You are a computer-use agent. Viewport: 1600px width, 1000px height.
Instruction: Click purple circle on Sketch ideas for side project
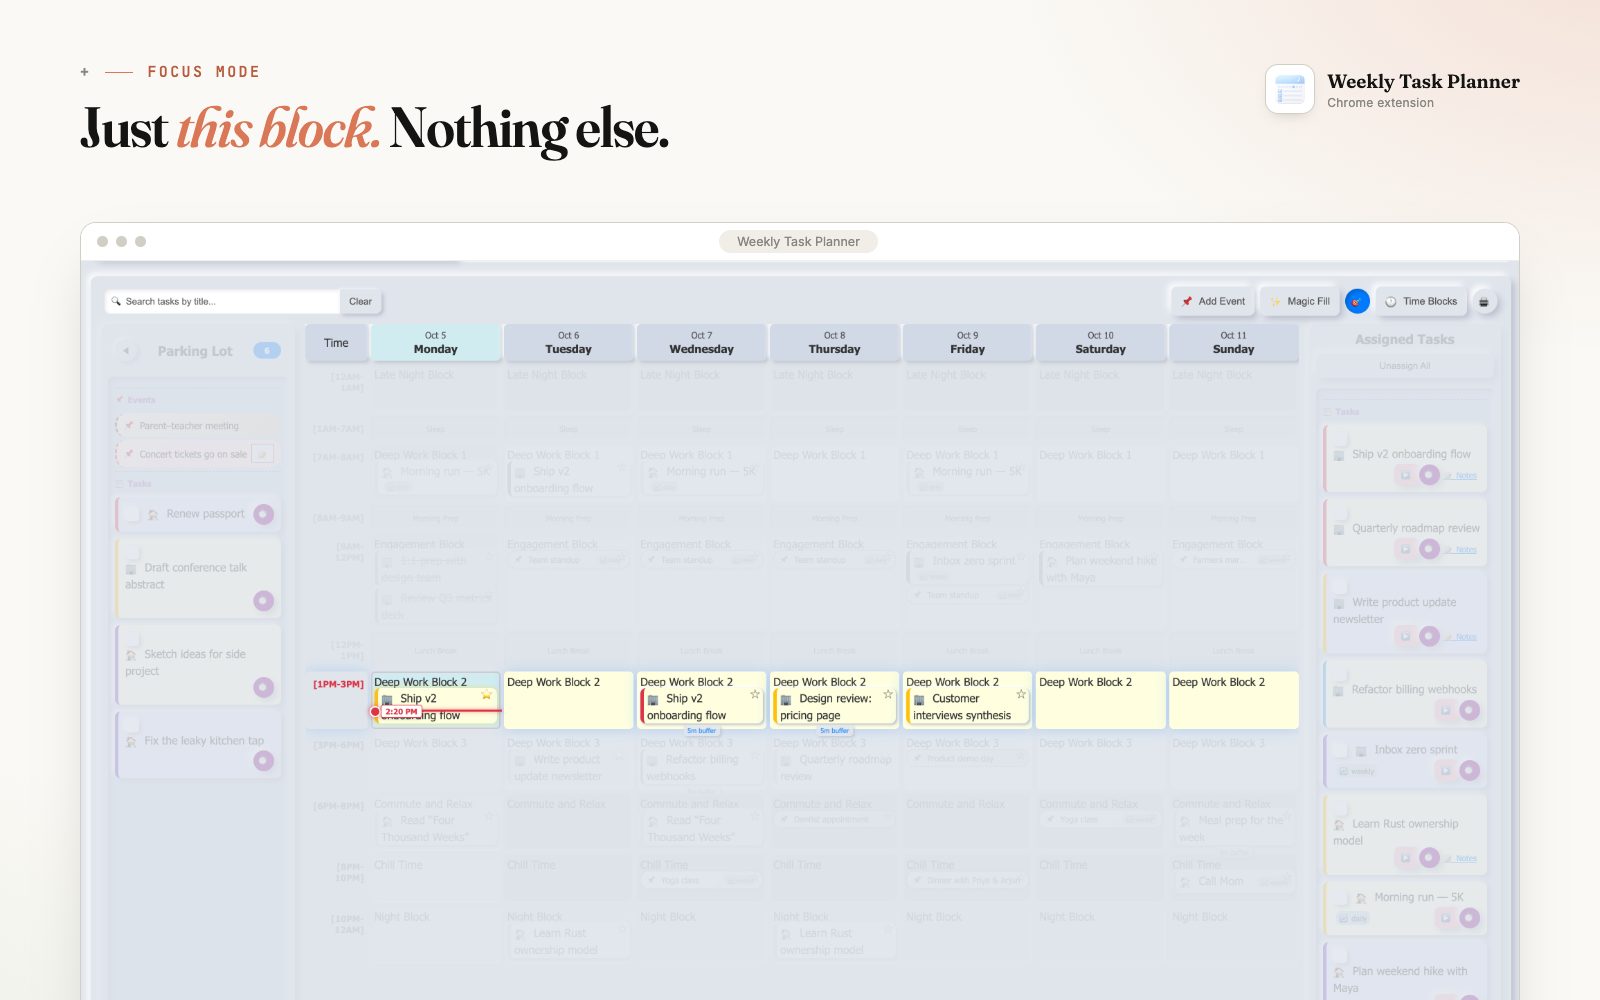[x=263, y=687]
